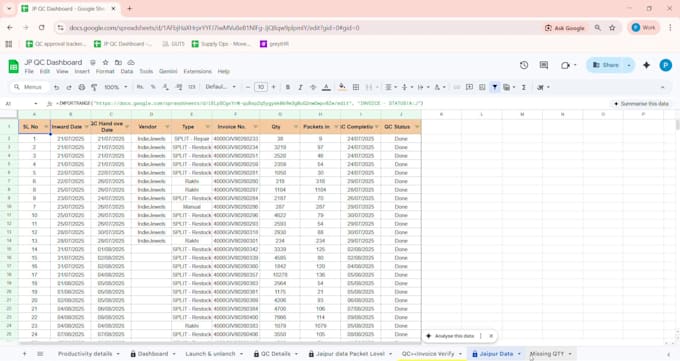The height and width of the screenshot is (361, 680).
Task: Toggle italic formatting
Action: 300,87
